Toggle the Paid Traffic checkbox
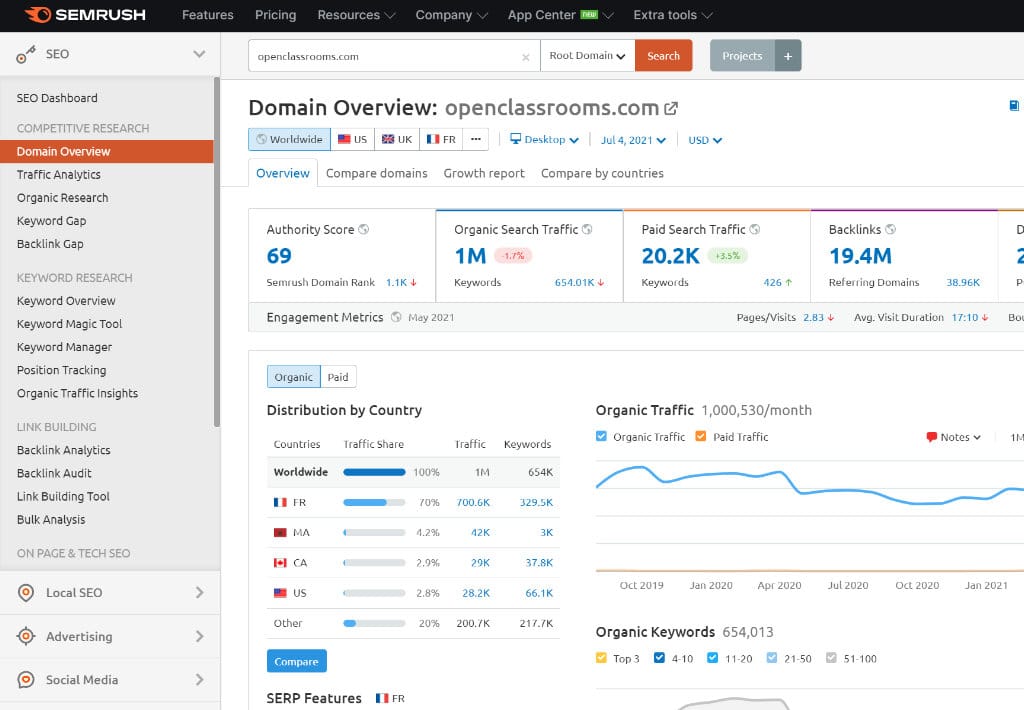This screenshot has height=710, width=1024. [701, 436]
